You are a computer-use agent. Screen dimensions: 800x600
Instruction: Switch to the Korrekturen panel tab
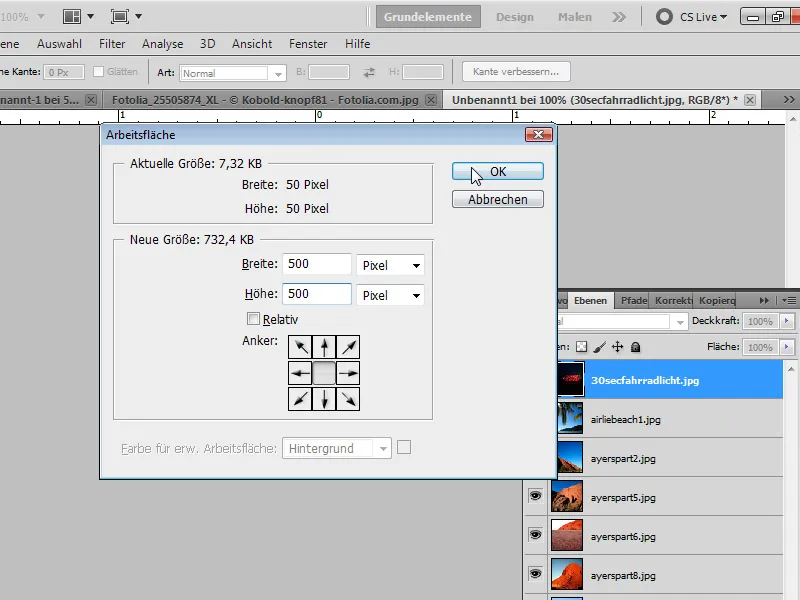coord(673,301)
